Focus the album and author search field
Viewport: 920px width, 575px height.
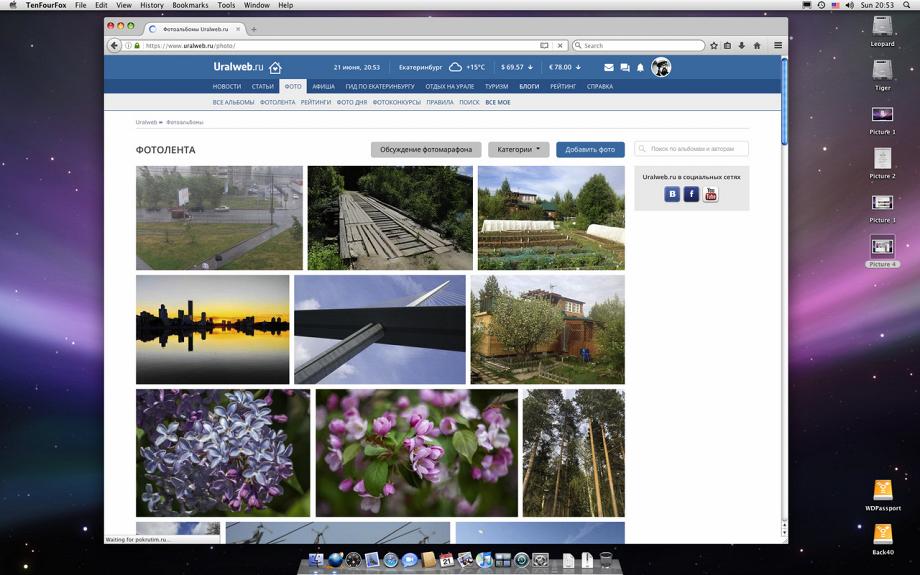[x=691, y=149]
